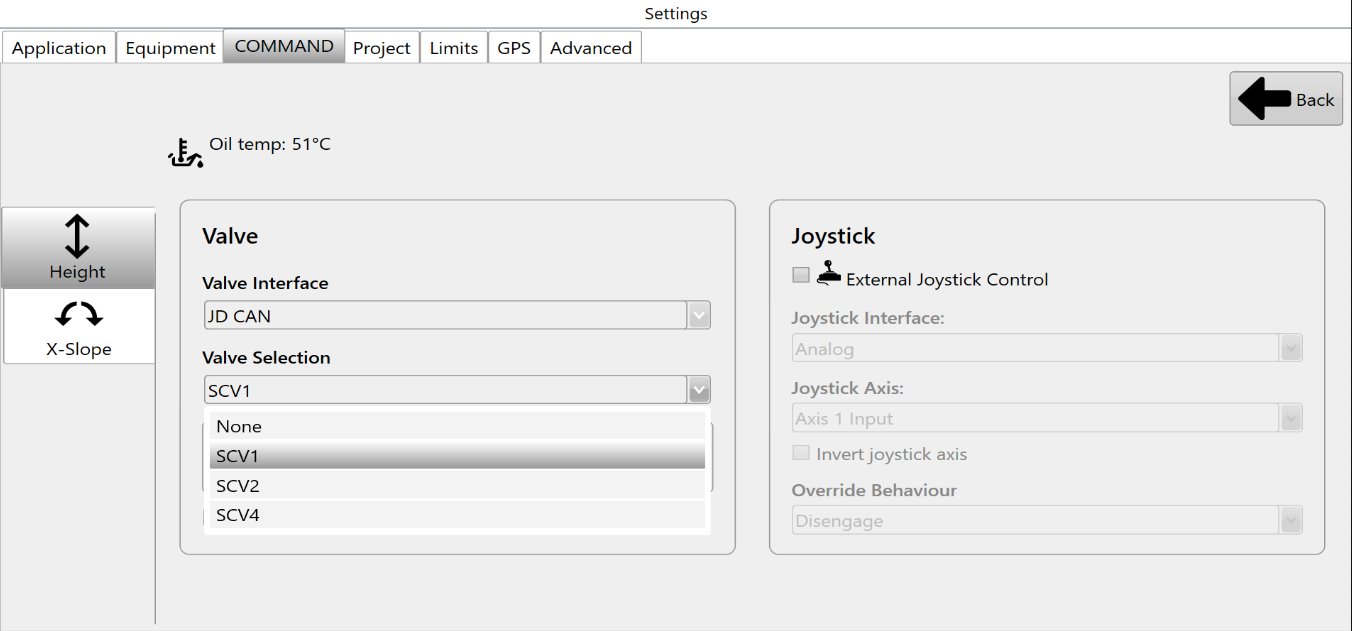Viewport: 1352px width, 631px height.
Task: Enable the External Joystick Control checkbox
Action: (800, 275)
